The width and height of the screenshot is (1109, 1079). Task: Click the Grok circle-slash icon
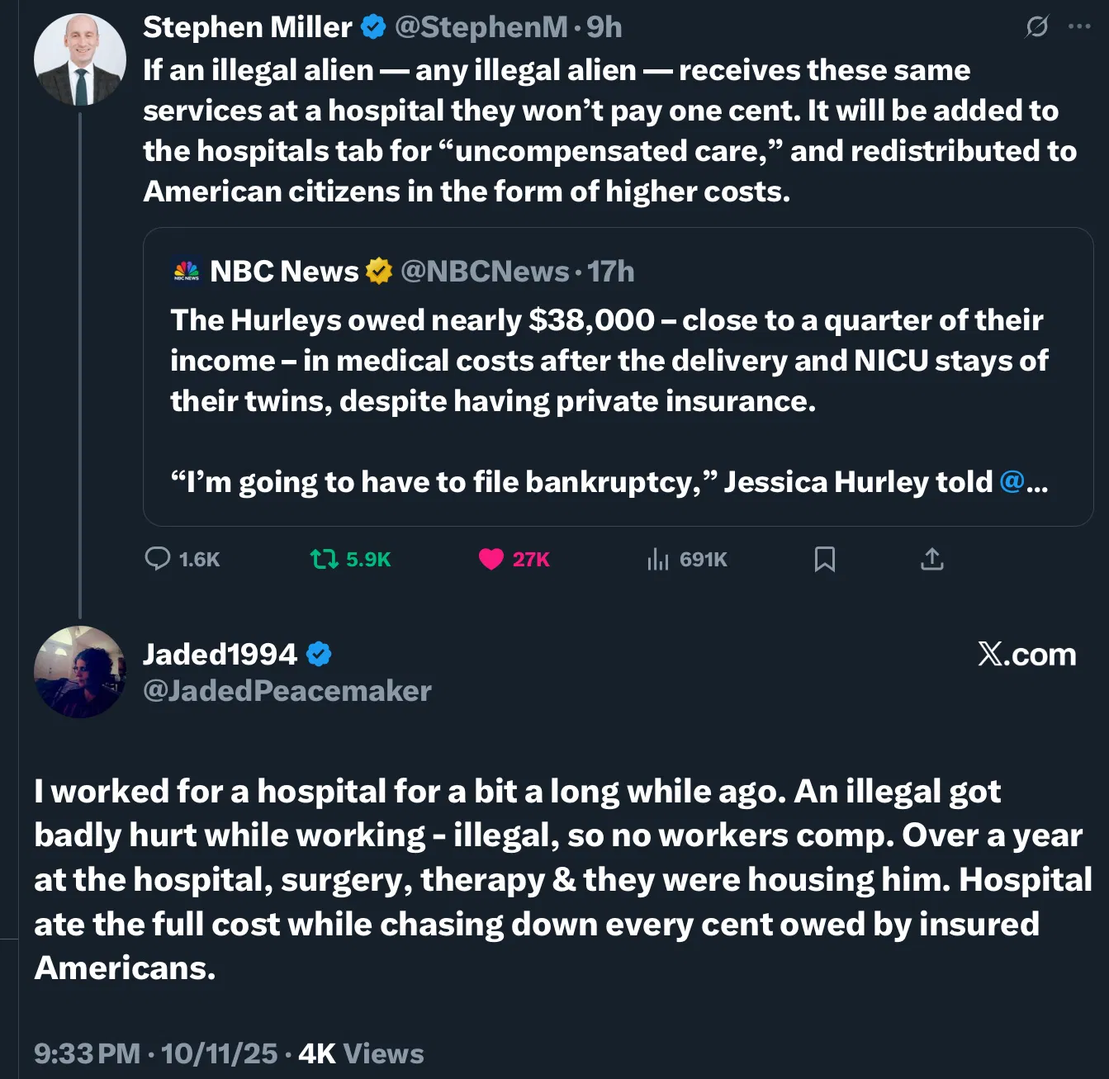[x=1037, y=27]
